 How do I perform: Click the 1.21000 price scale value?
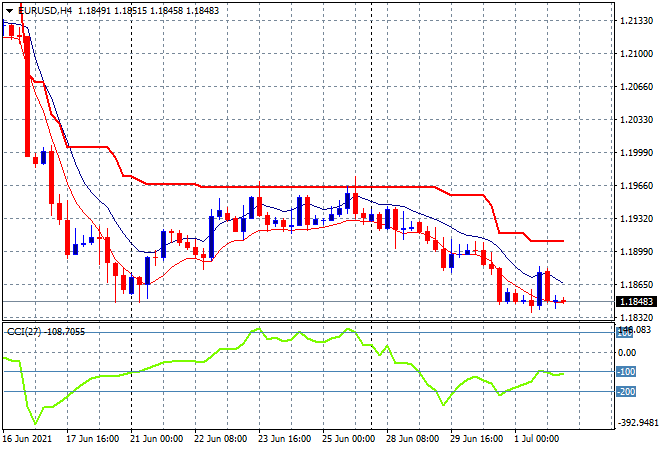(x=637, y=53)
